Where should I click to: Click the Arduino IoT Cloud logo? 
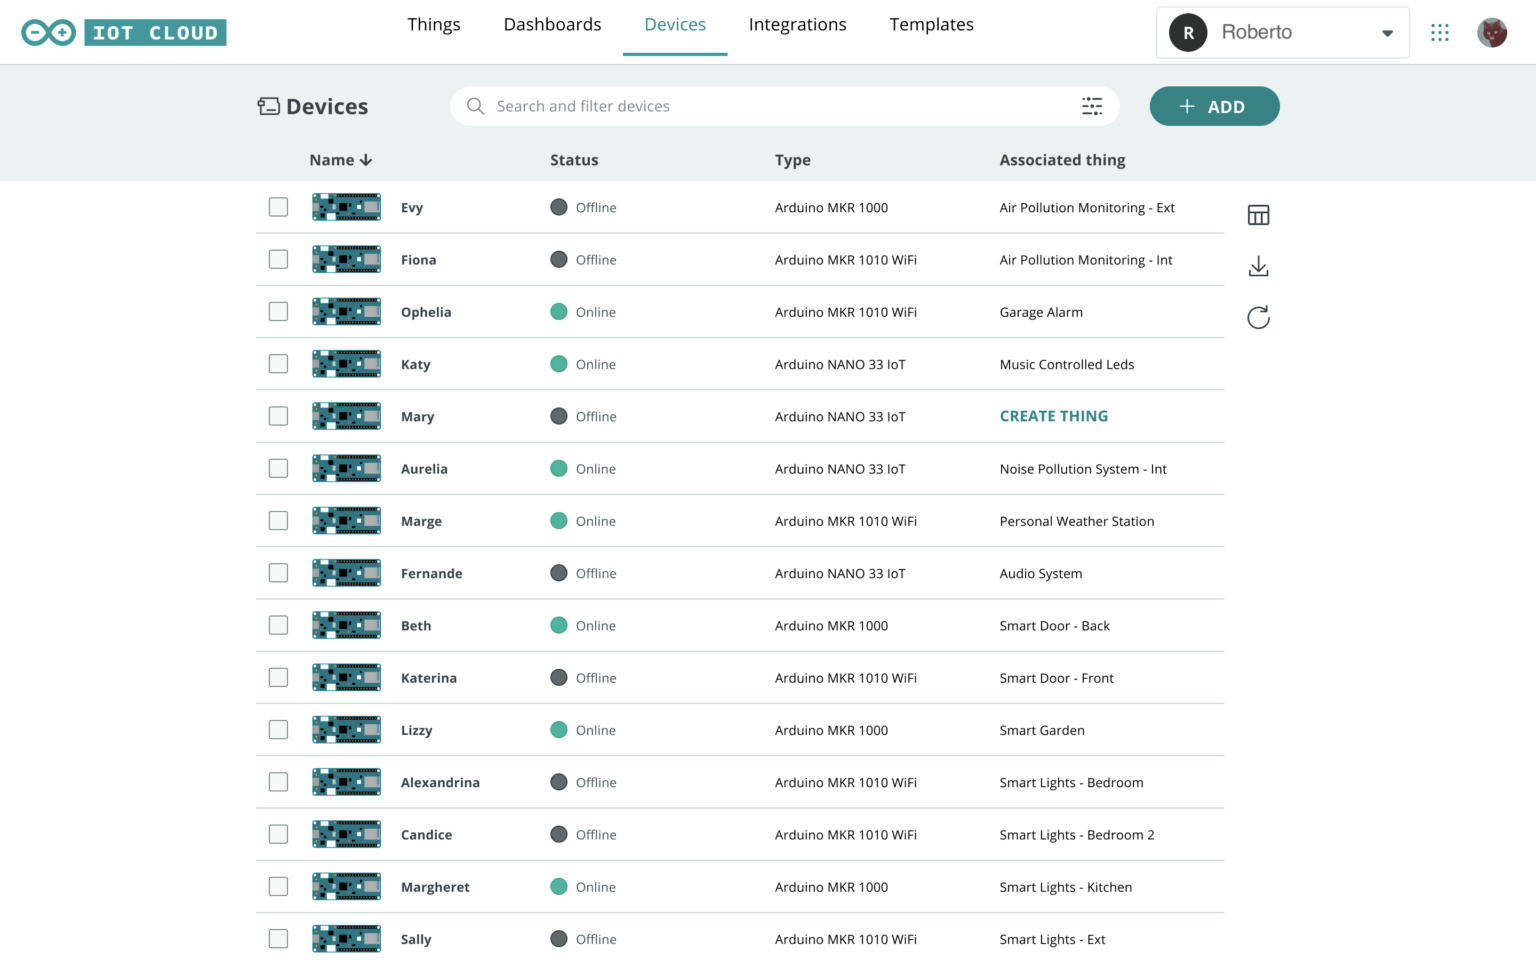pyautogui.click(x=123, y=31)
